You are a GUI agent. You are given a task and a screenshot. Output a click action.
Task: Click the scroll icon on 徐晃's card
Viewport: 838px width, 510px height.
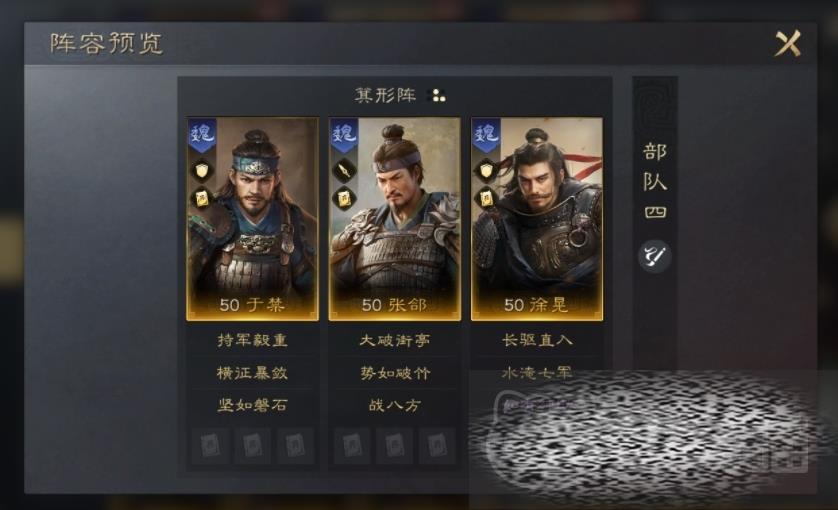pos(486,199)
